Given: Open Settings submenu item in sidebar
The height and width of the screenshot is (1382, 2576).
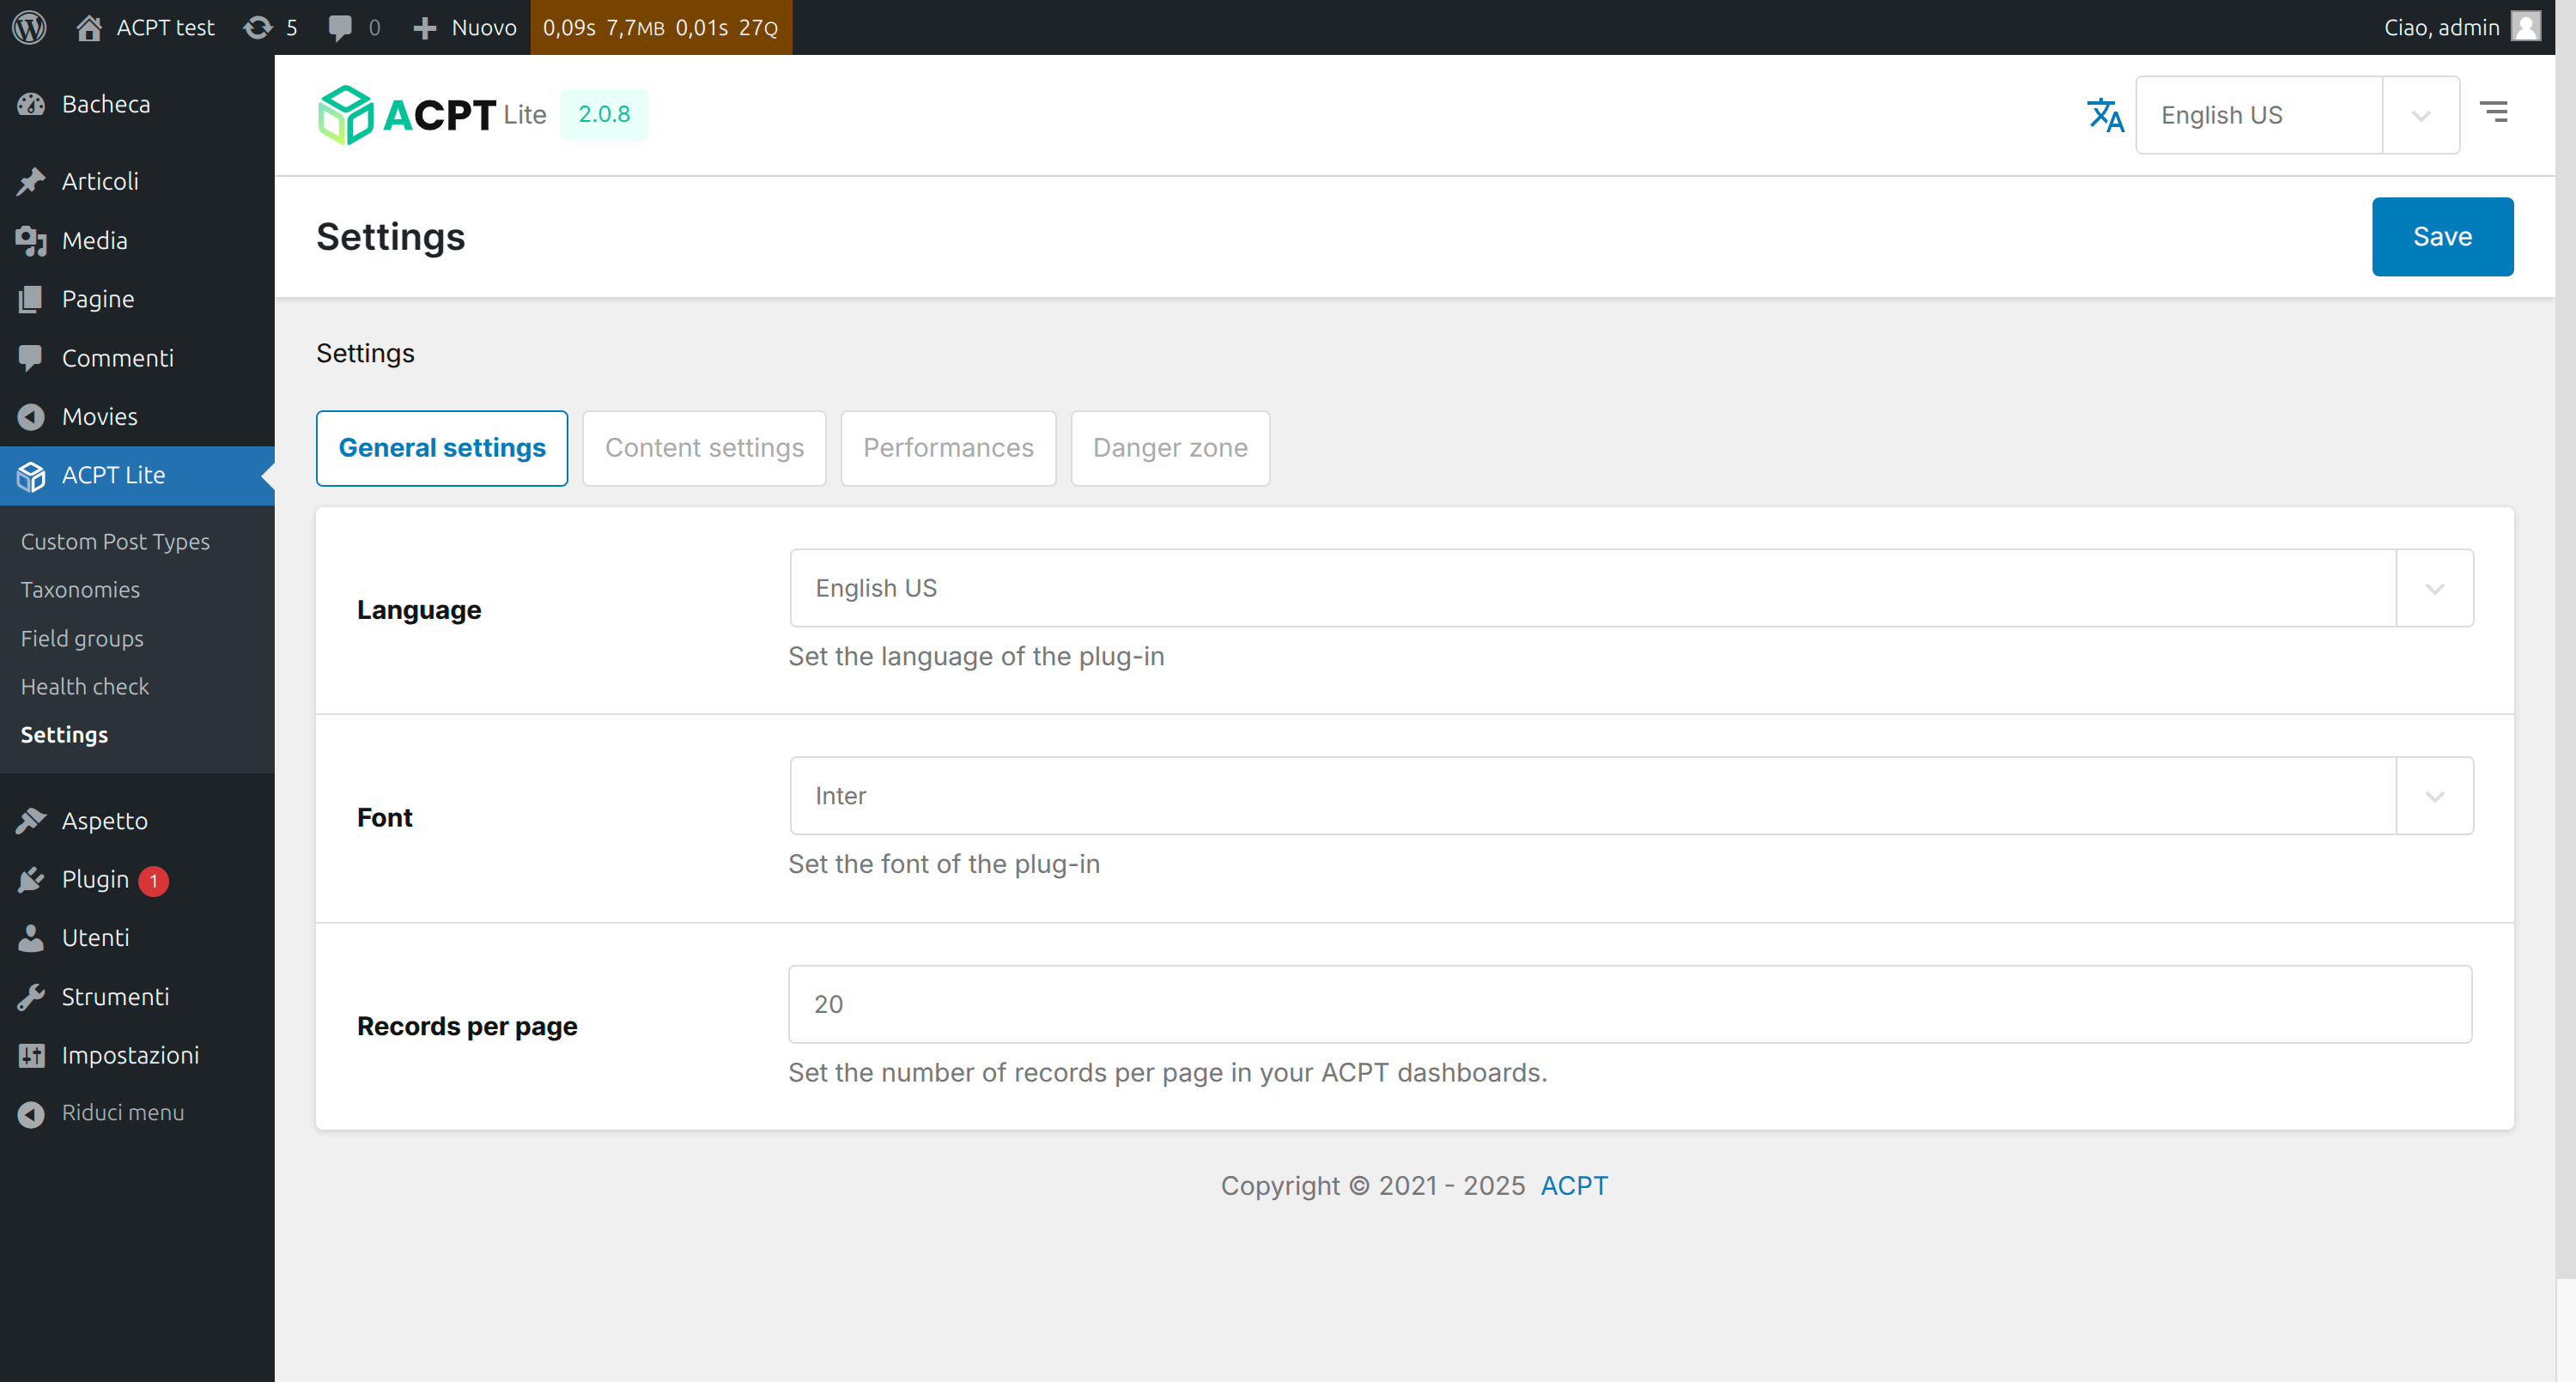Looking at the screenshot, I should (64, 735).
